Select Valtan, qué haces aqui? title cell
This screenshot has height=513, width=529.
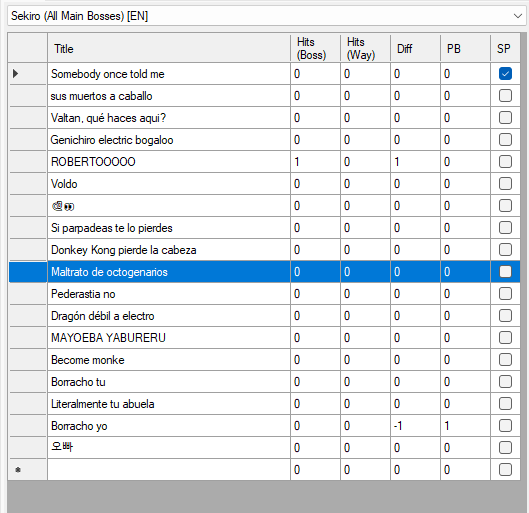coord(169,118)
